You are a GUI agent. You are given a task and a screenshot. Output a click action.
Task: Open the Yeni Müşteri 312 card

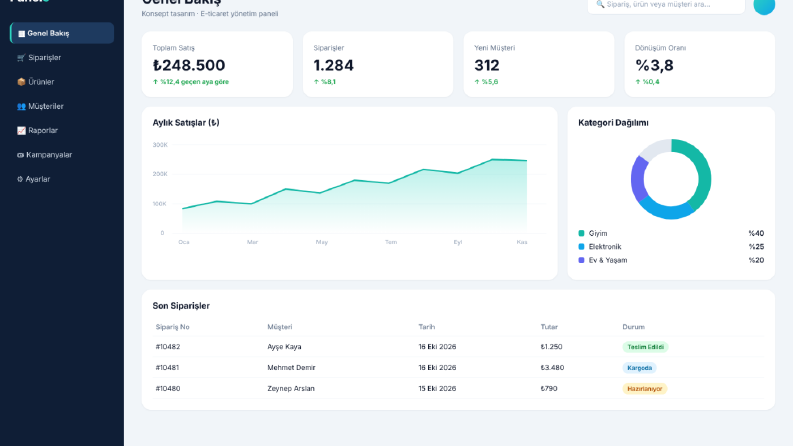[539, 64]
